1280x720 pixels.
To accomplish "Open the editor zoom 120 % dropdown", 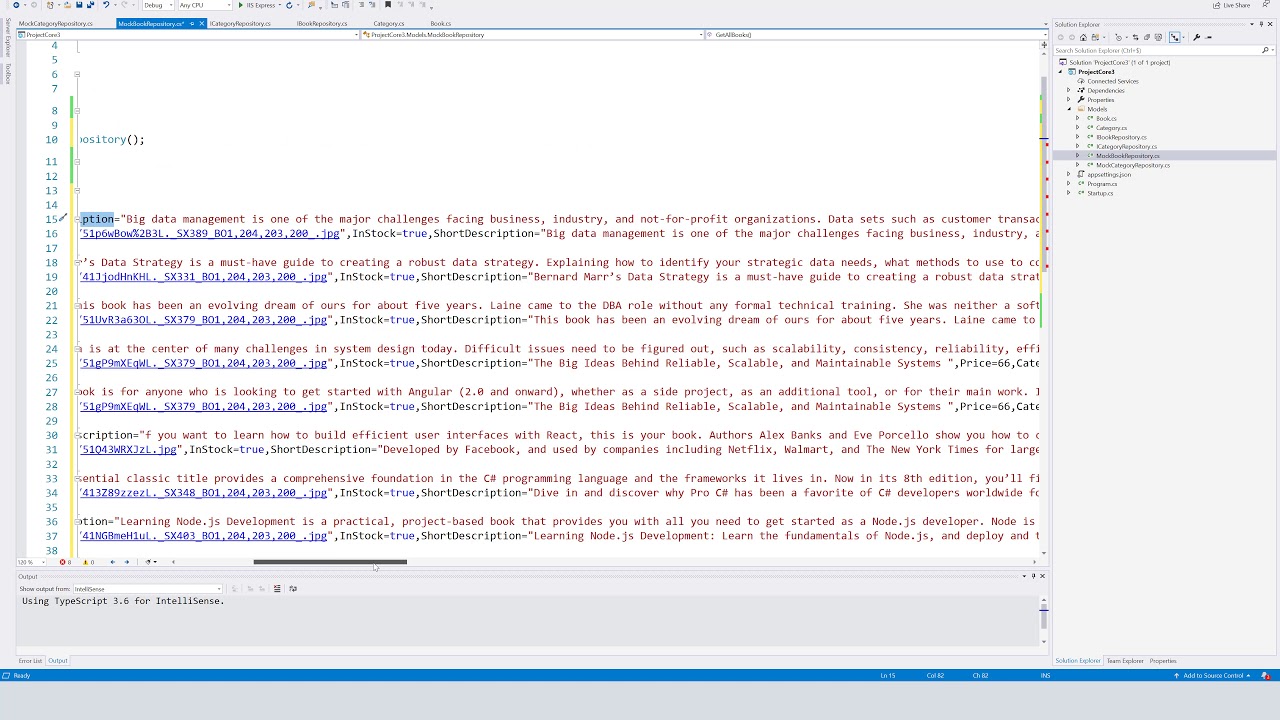I will coord(31,562).
